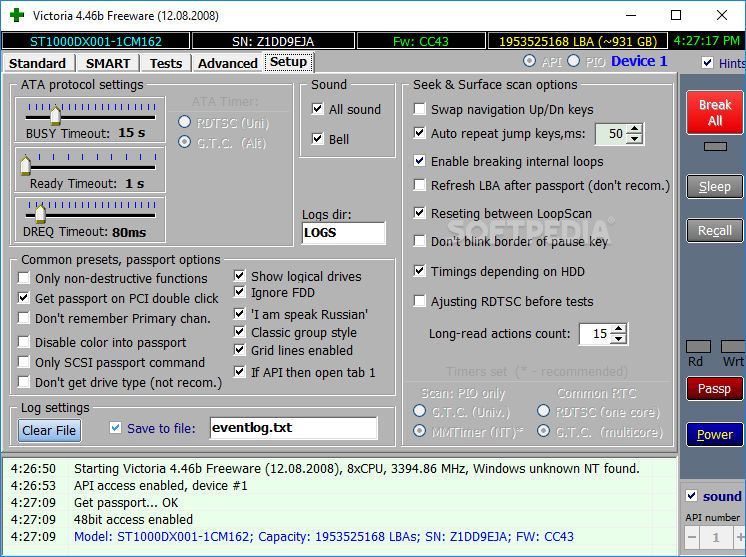746x557 pixels.
Task: Choose RDTSC (Uni) ATA timer
Action: click(185, 122)
